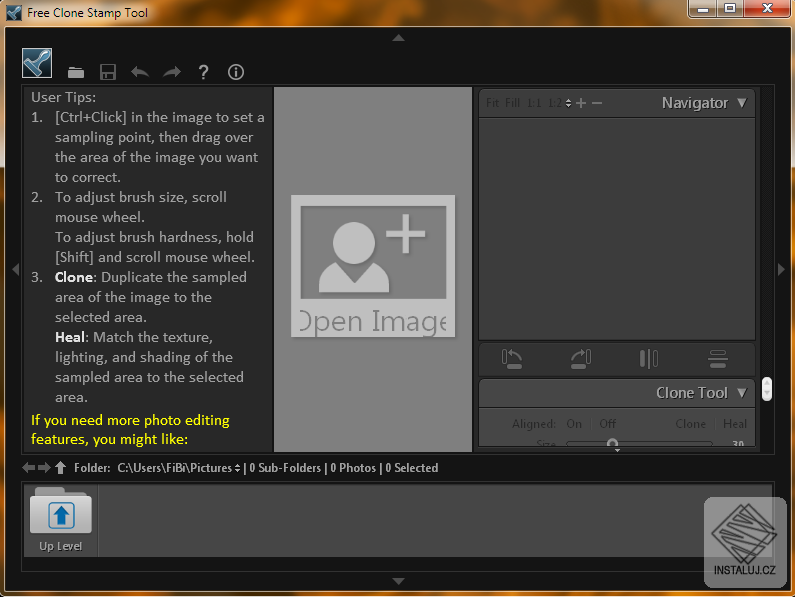Viewport: 795px width, 597px height.
Task: Go forward with the folder forward arrow
Action: click(45, 468)
